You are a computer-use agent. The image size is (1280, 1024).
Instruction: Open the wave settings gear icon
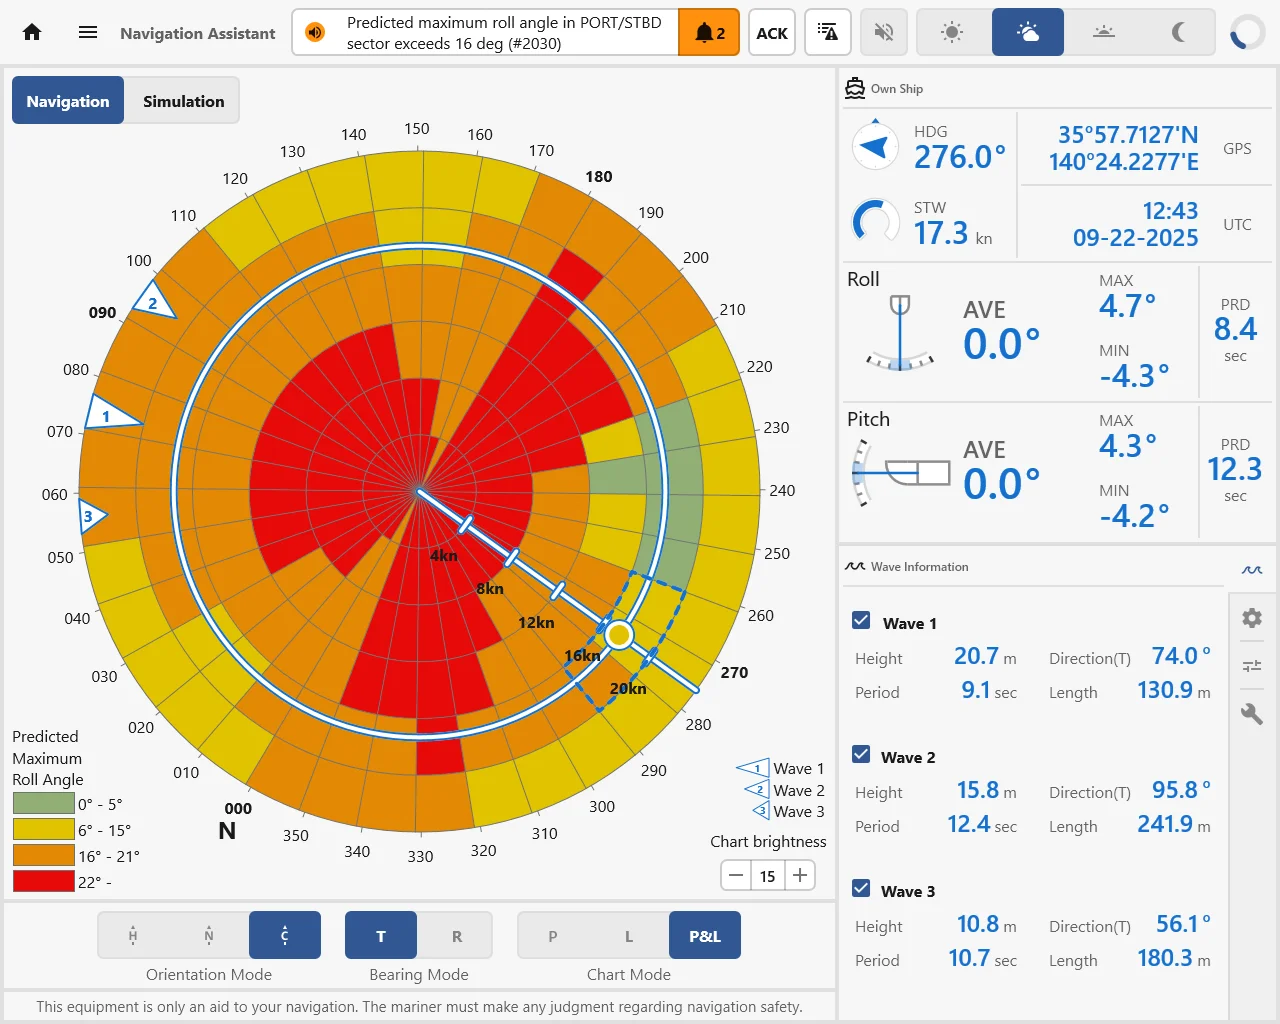tap(1252, 618)
